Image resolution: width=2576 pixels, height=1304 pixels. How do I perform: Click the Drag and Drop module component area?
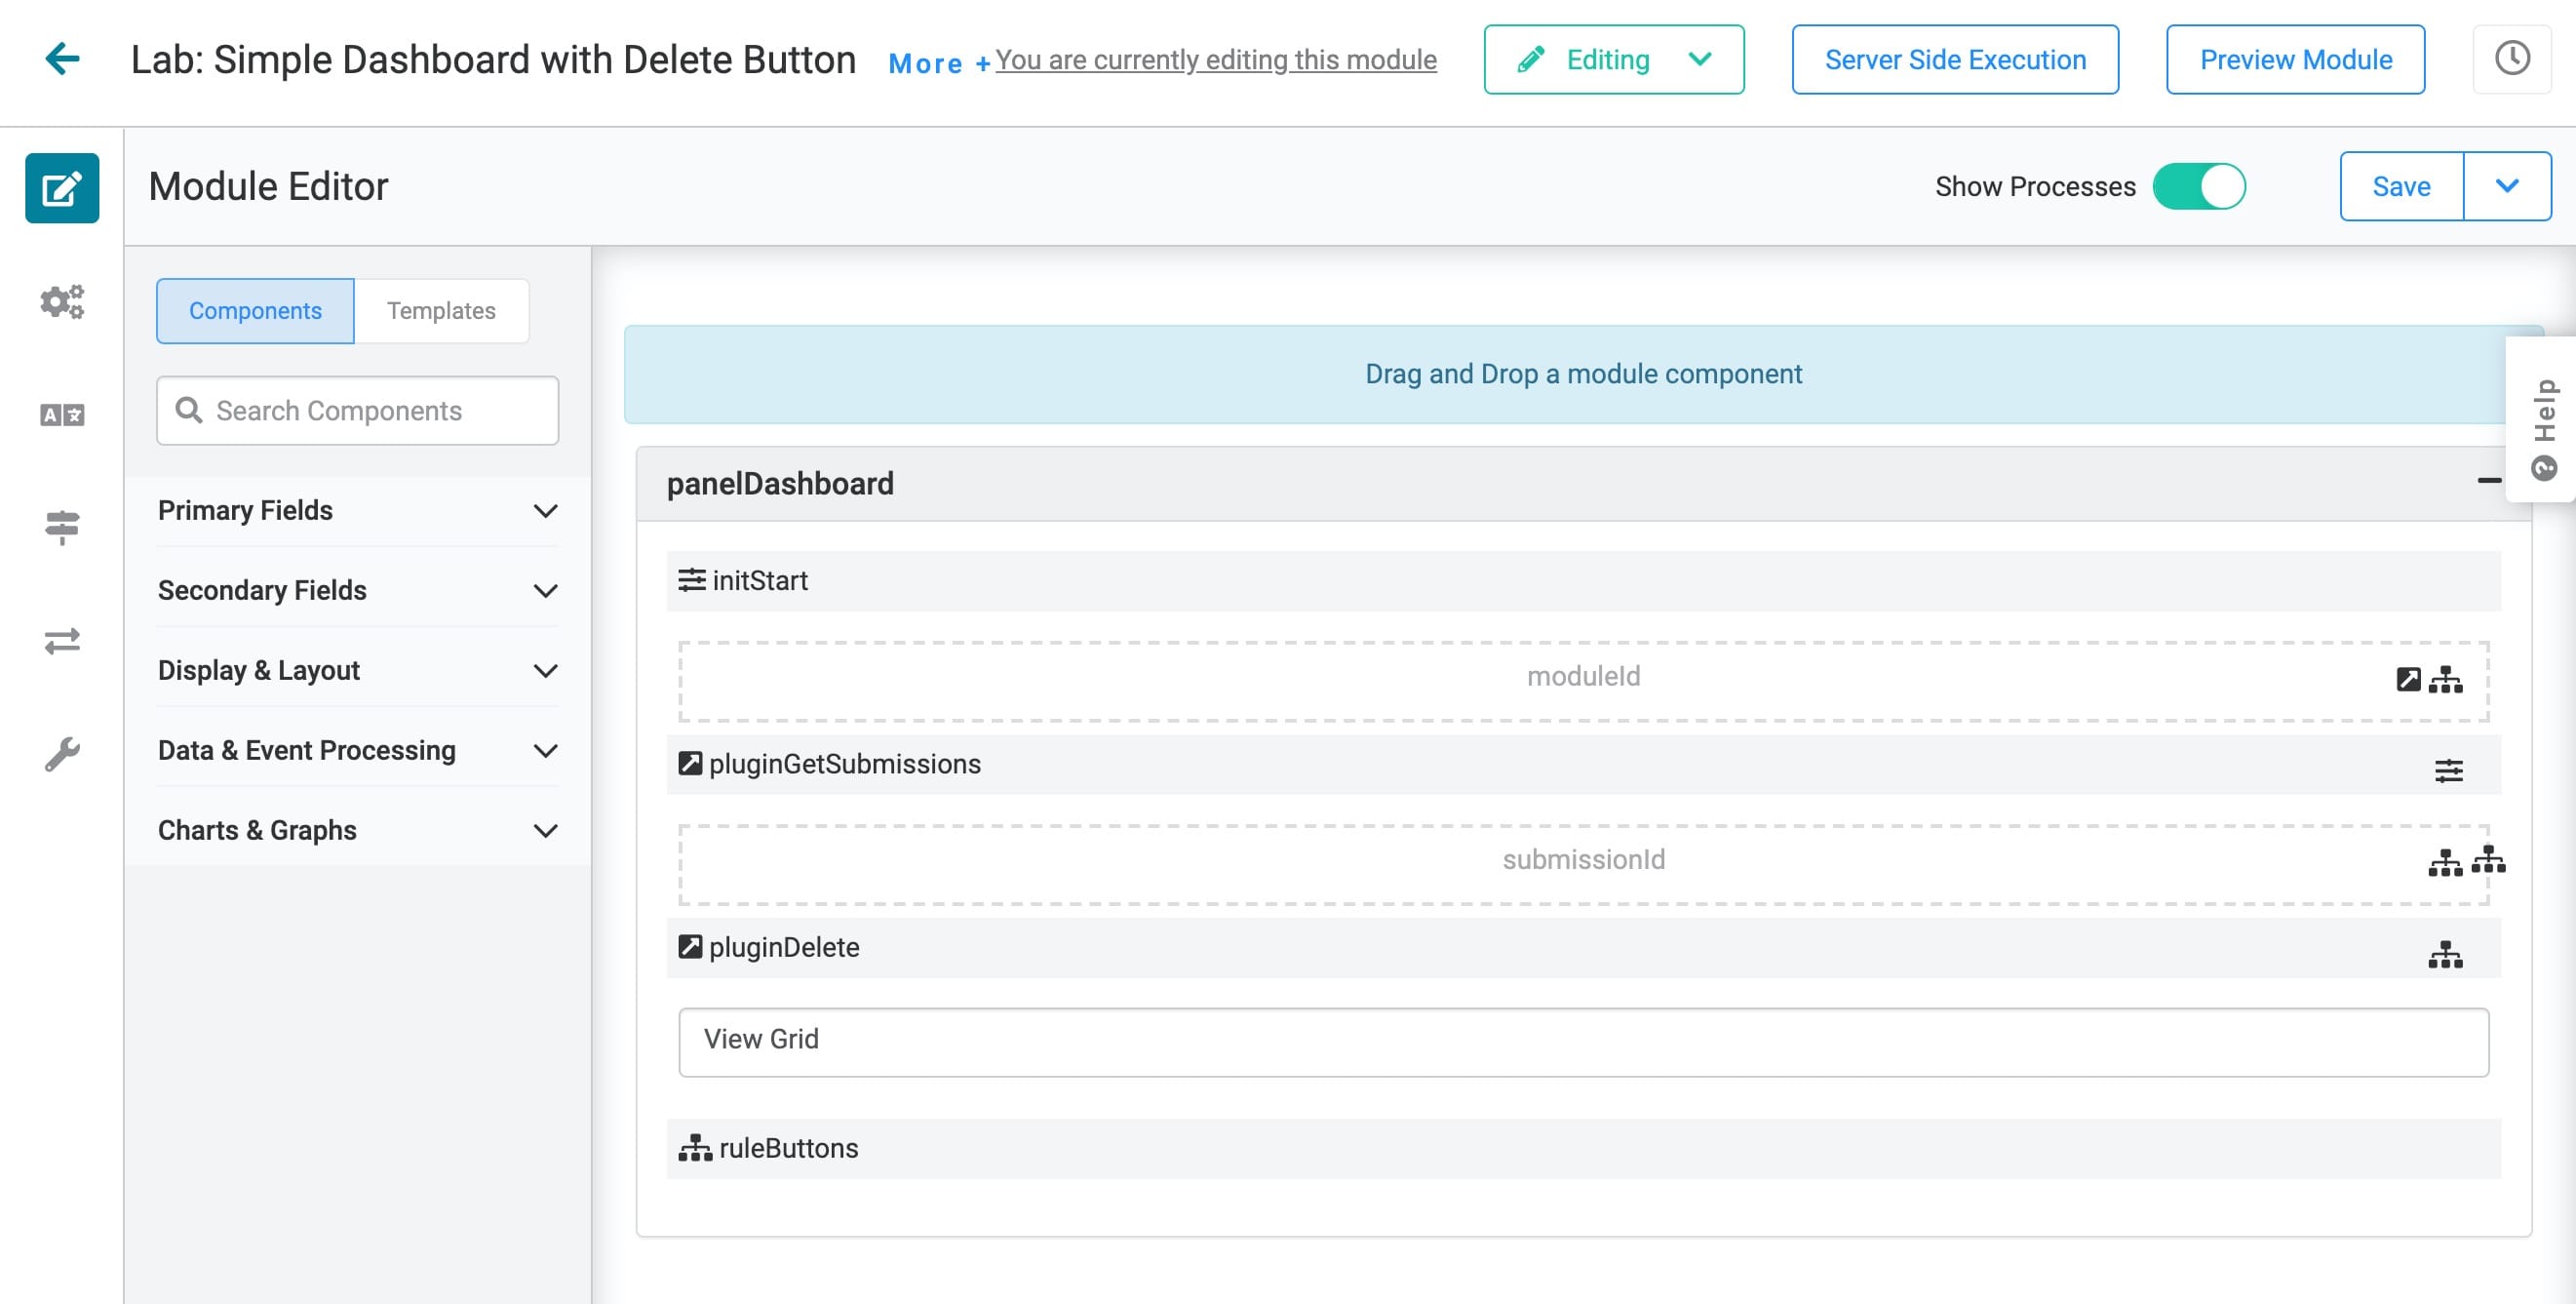point(1583,374)
